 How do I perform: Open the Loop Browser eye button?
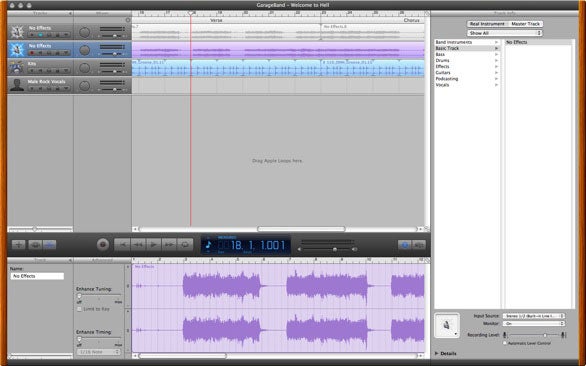coord(35,245)
